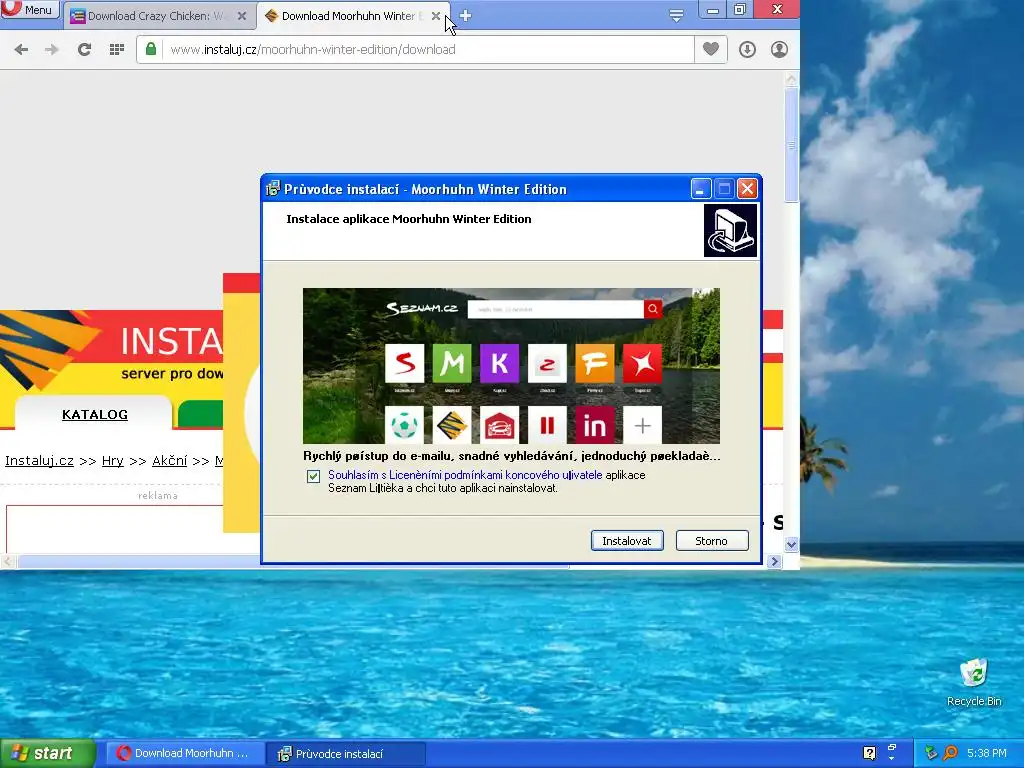Image resolution: width=1024 pixels, height=768 pixels.
Task: Open the tab list menu icon
Action: [677, 16]
